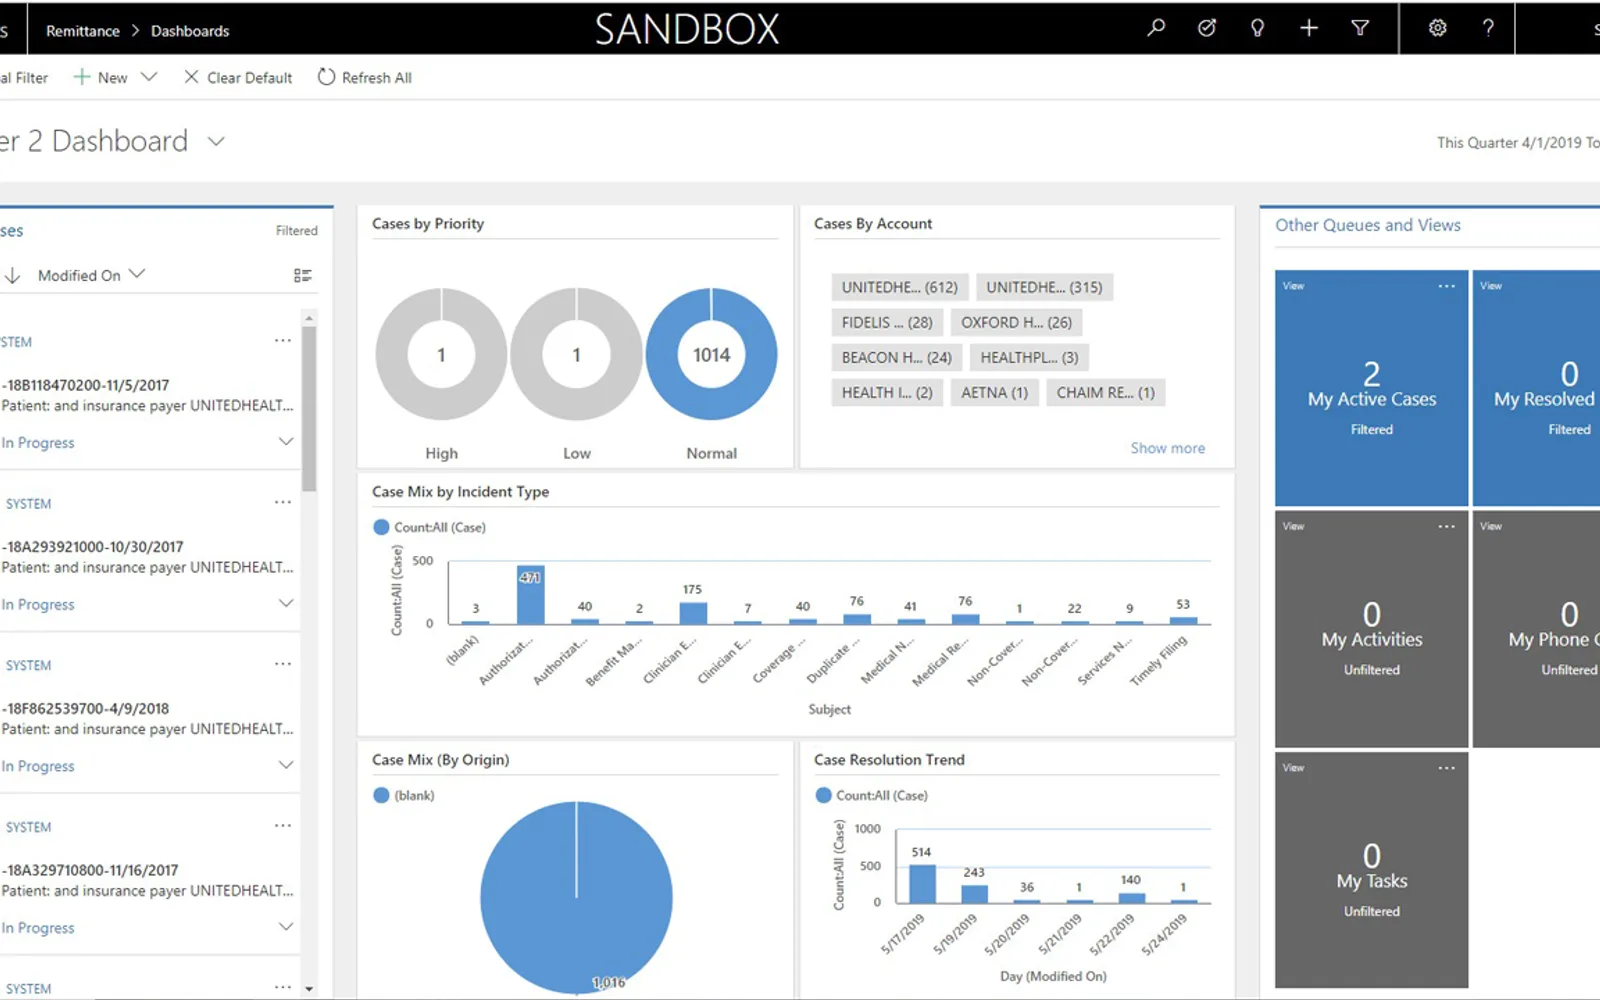Open ellipsis menu for case 18A329710800
Viewport: 1600px width, 1000px height.
[283, 826]
